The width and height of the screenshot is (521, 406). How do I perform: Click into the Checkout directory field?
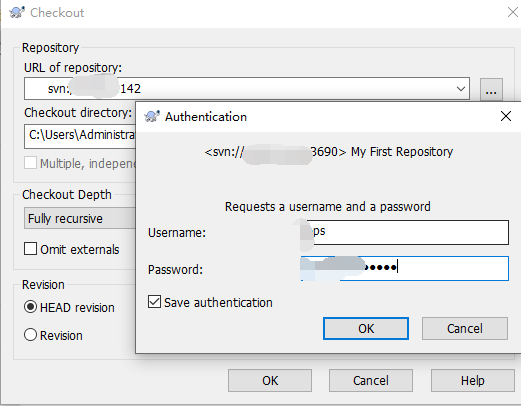click(x=80, y=136)
